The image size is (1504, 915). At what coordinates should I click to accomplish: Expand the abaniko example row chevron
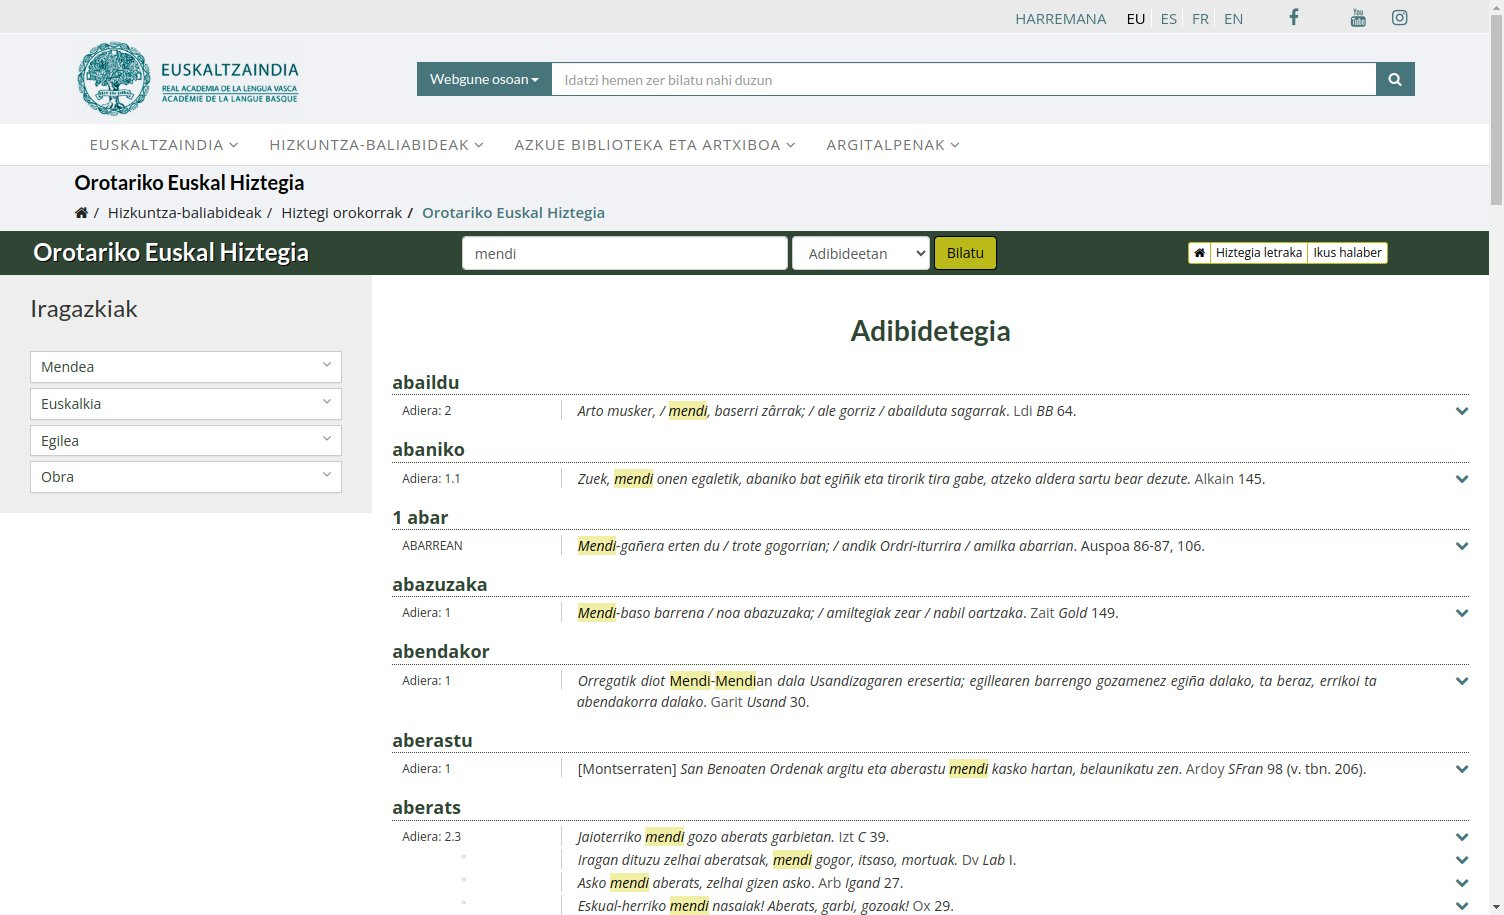pos(1462,479)
